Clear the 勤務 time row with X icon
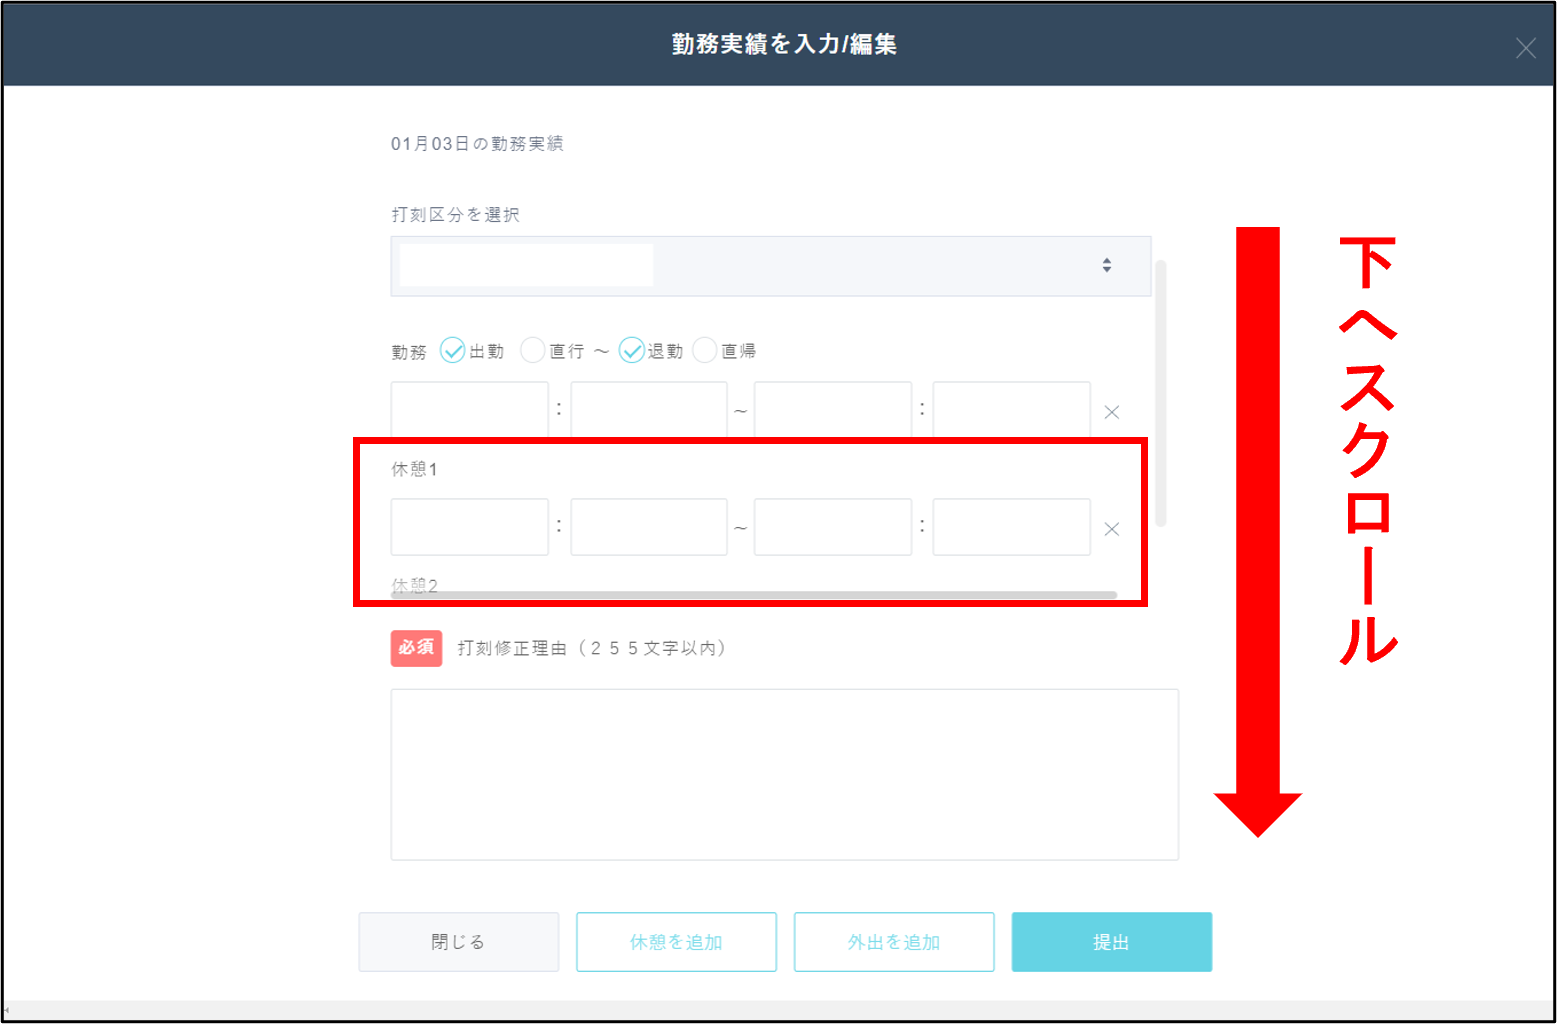 click(1111, 412)
